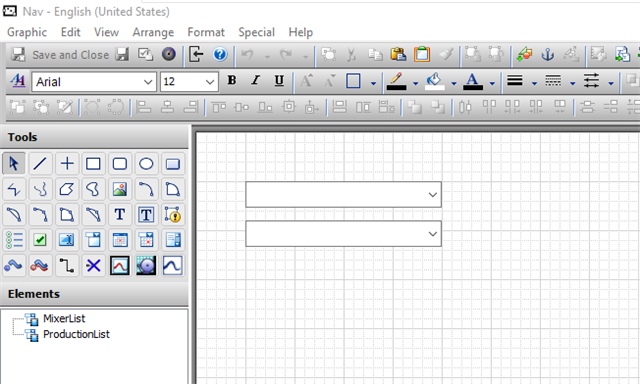Open the Format menu
Image resolution: width=640 pixels, height=384 pixels.
pos(206,32)
